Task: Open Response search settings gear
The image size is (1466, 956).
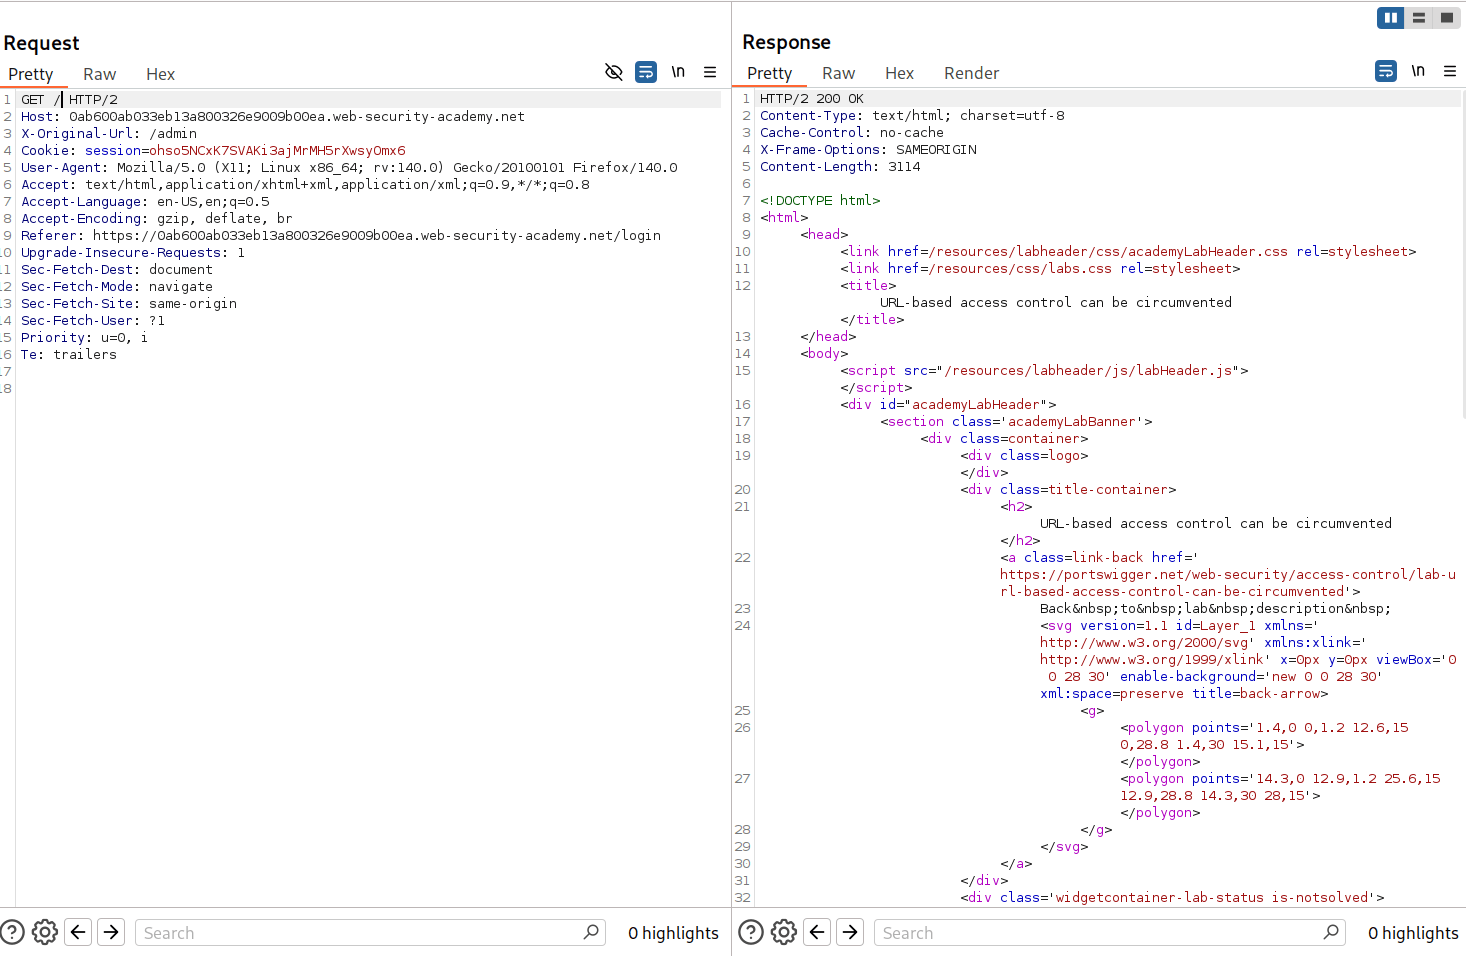Action: tap(784, 932)
